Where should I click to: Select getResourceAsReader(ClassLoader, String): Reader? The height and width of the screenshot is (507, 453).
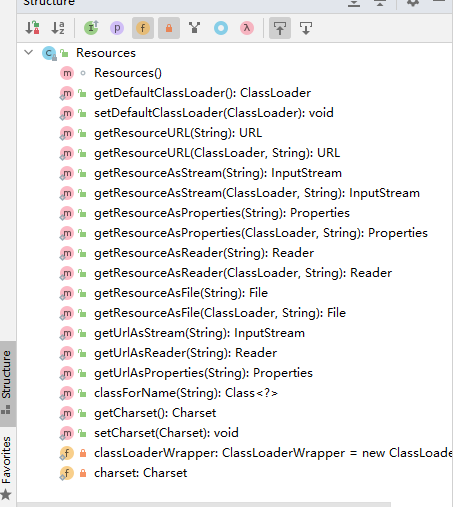tap(243, 273)
